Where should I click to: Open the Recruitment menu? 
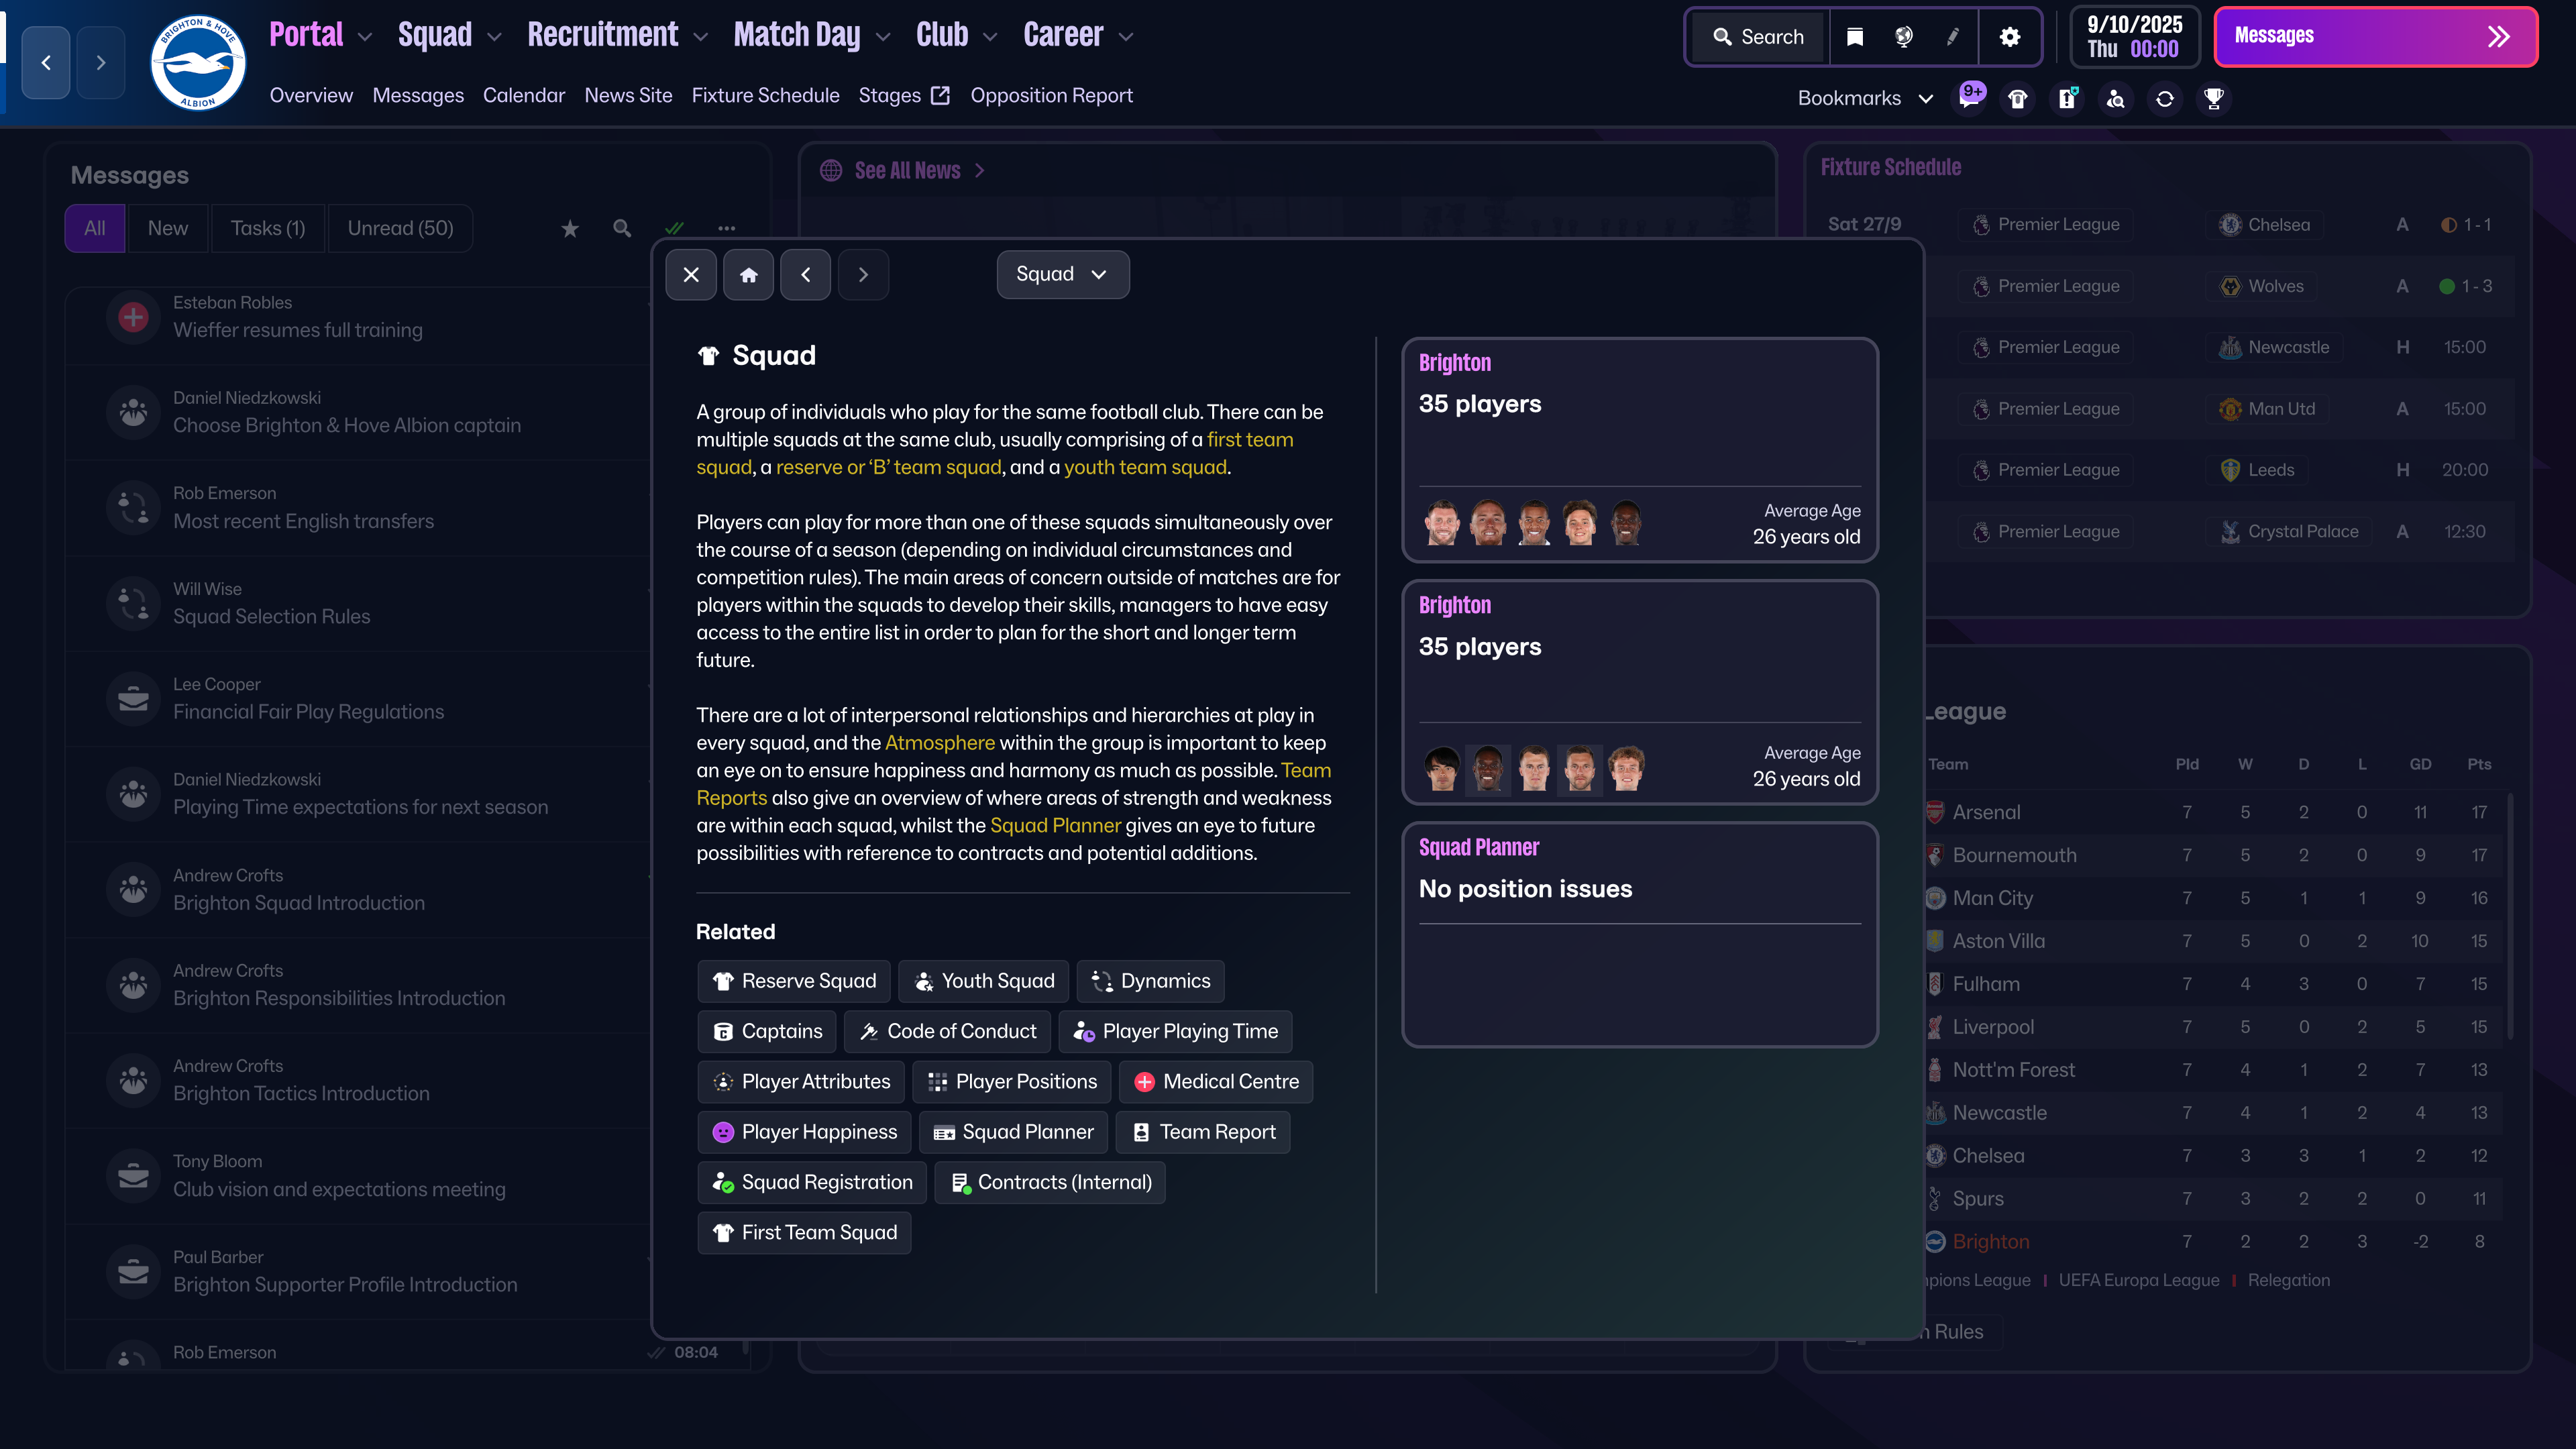click(603, 34)
